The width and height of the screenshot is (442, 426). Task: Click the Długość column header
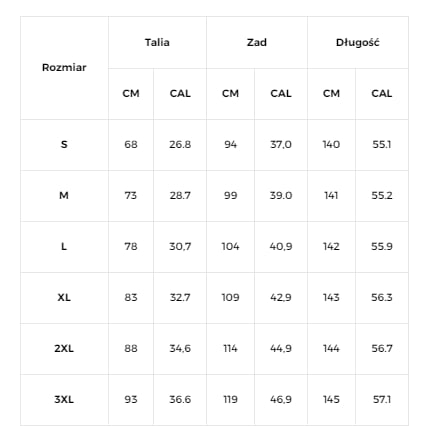[x=358, y=42]
